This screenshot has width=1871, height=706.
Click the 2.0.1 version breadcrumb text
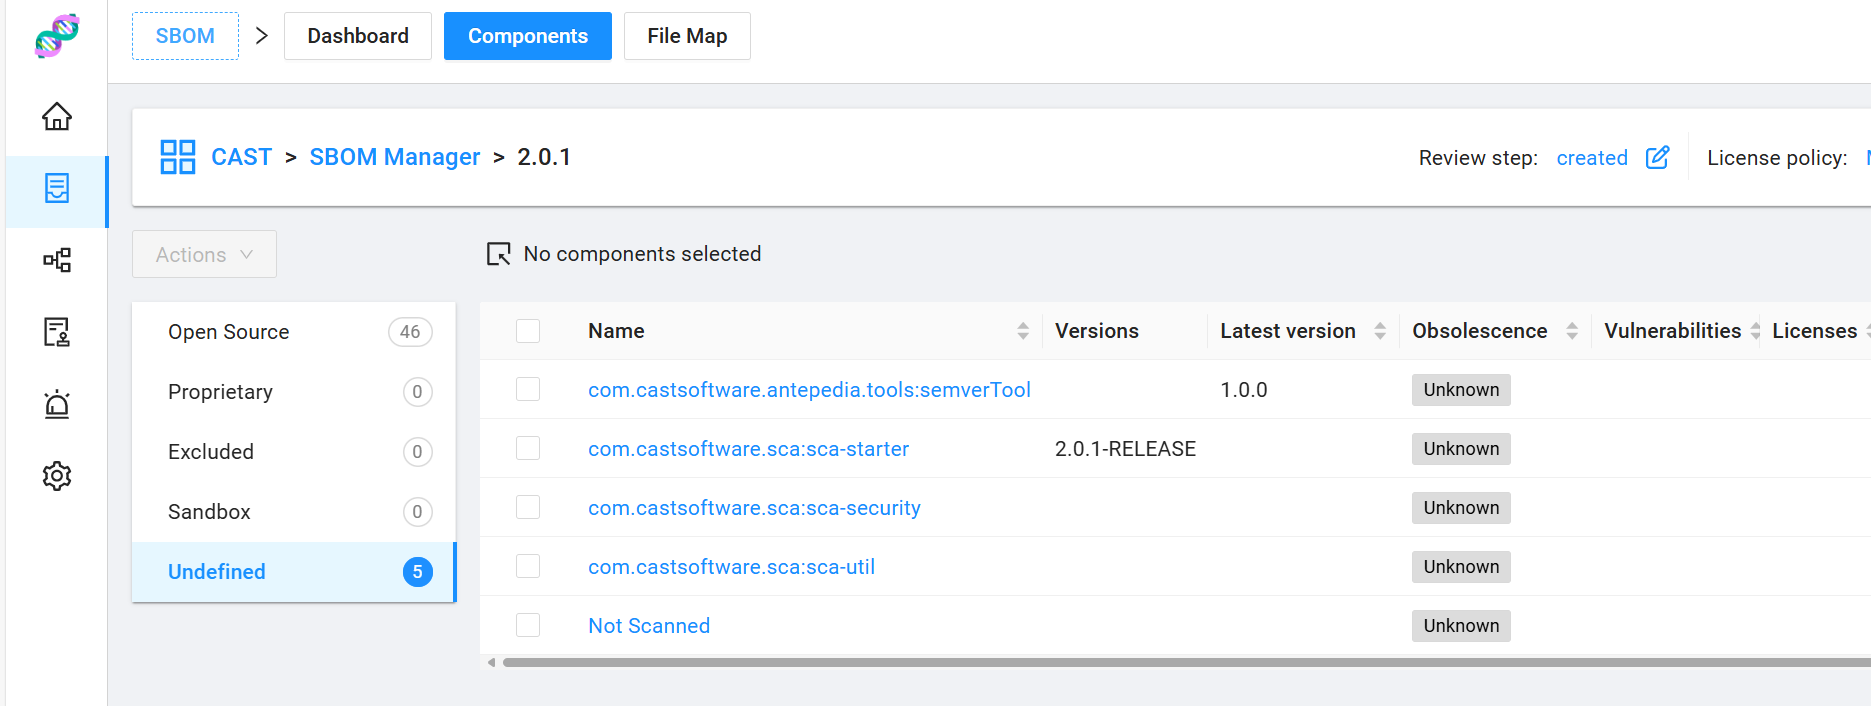pos(544,157)
